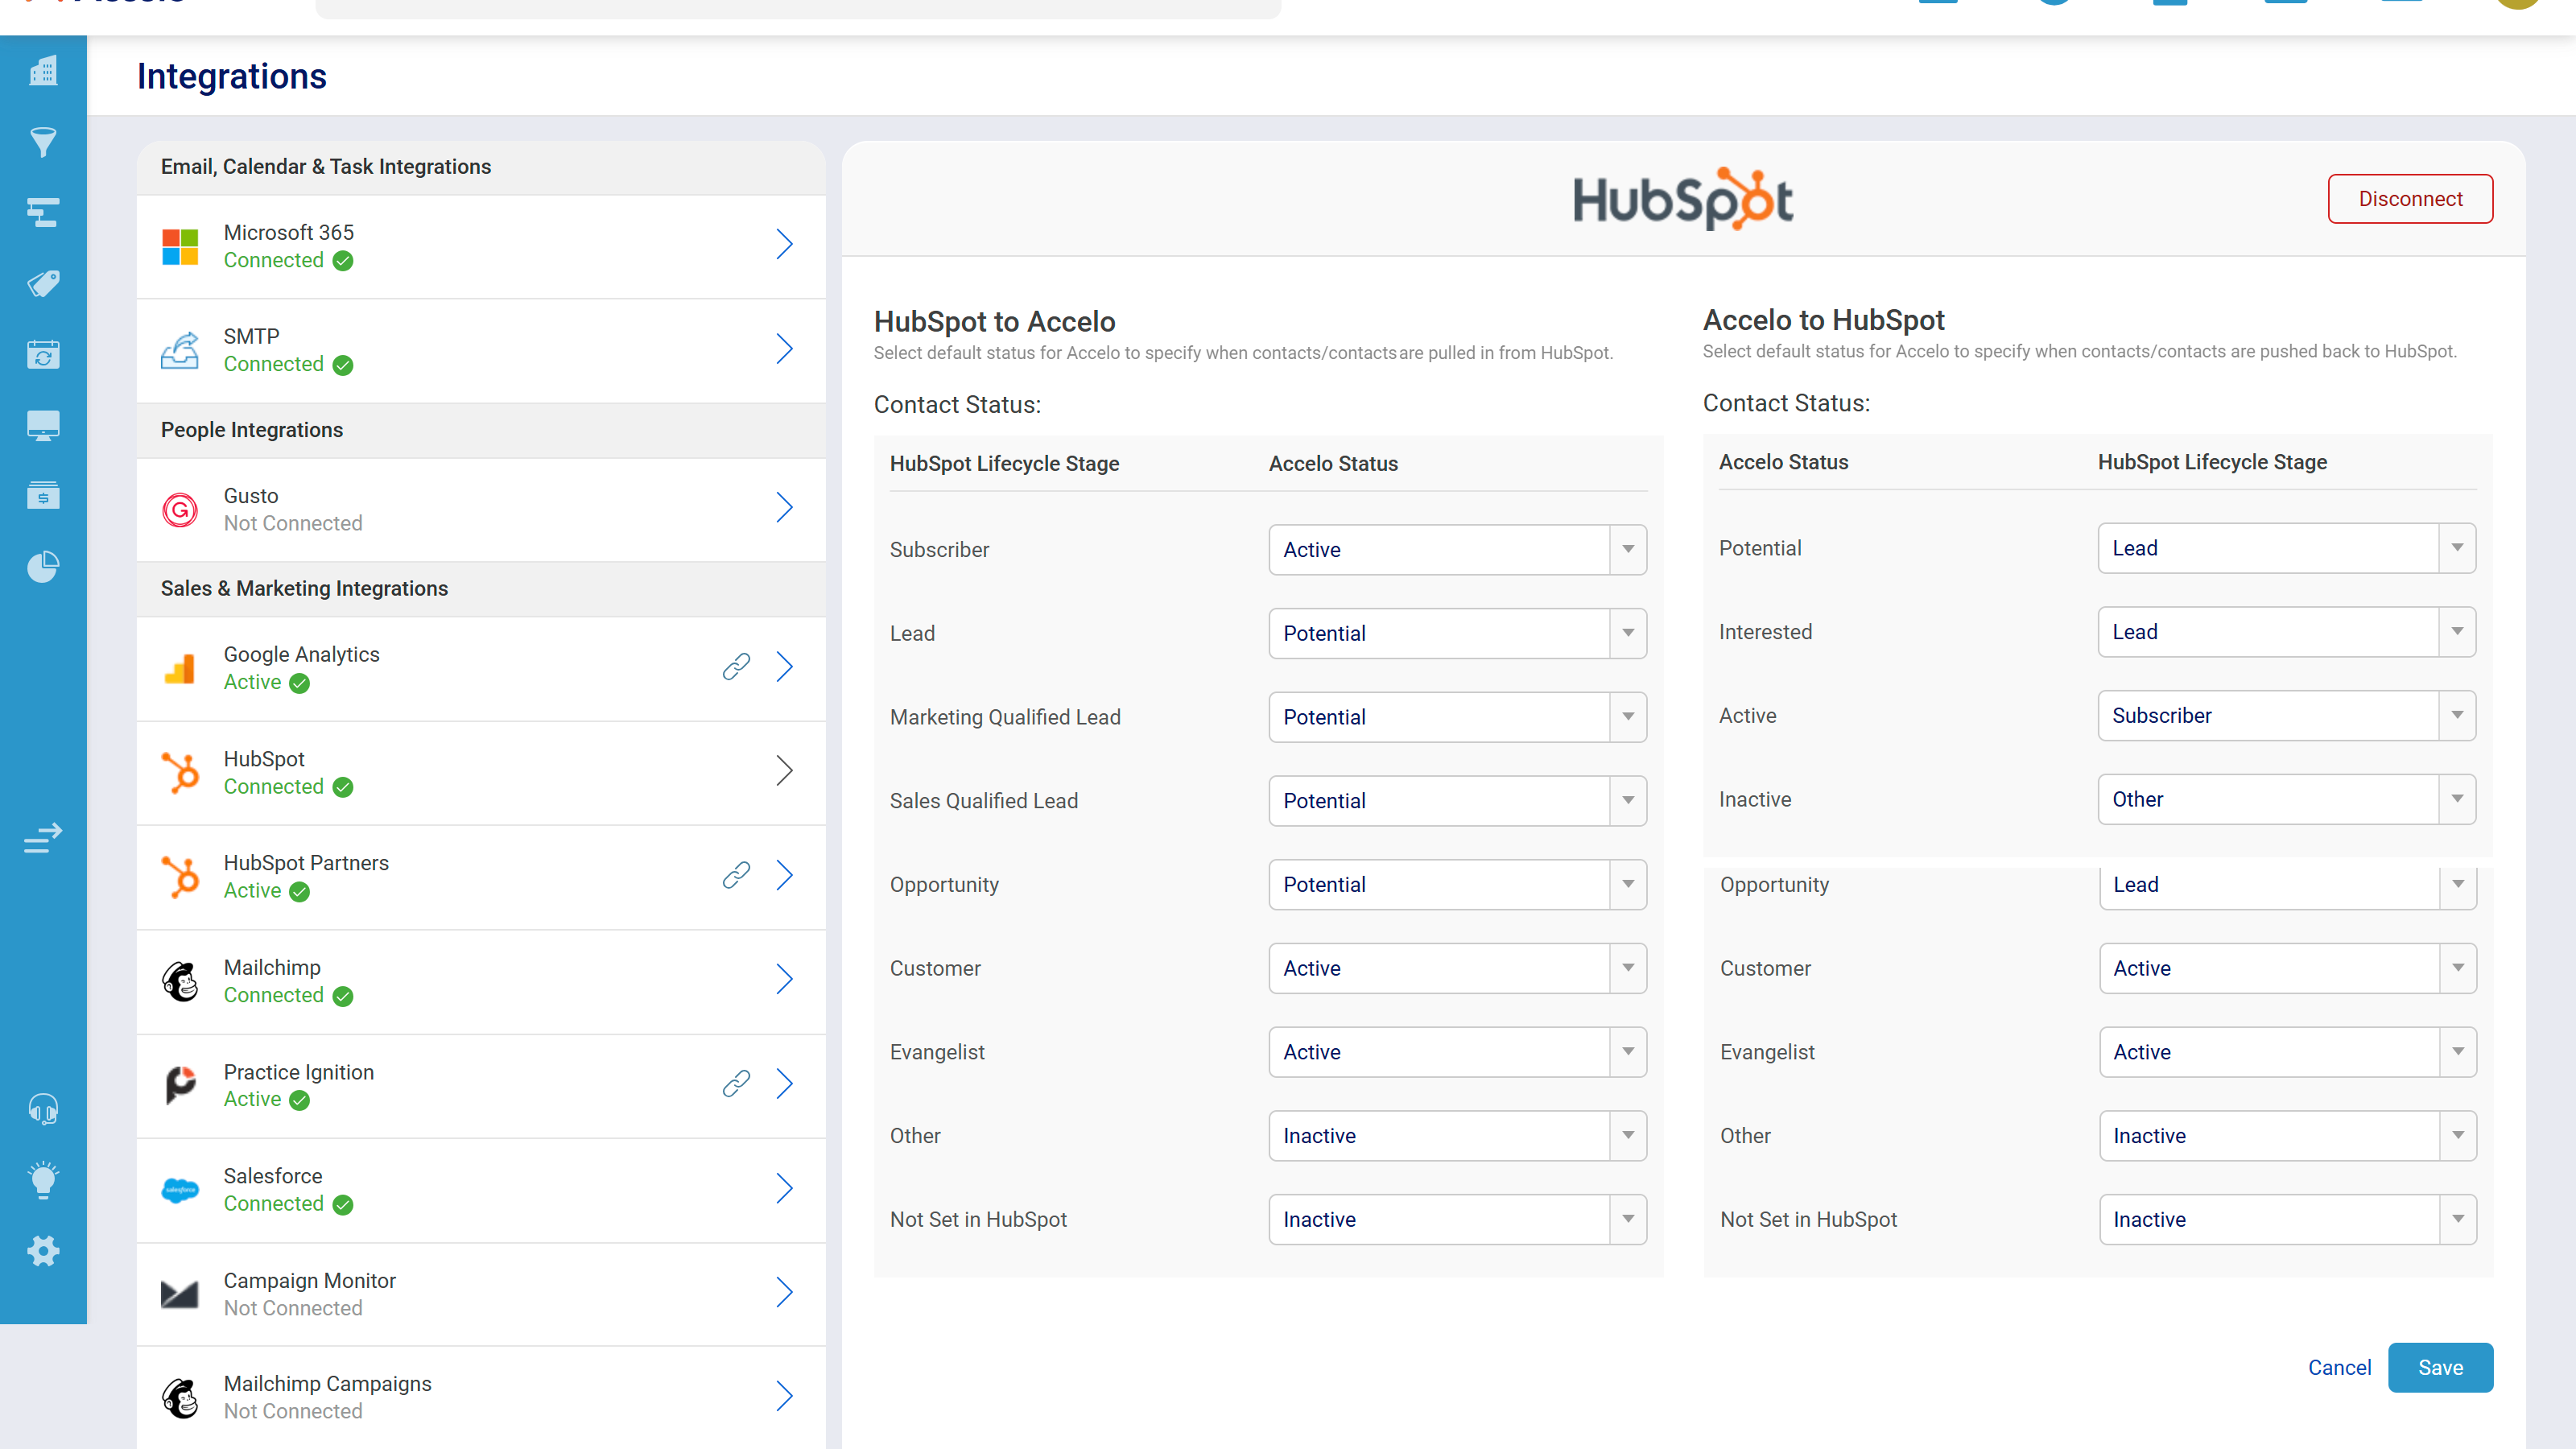Open the tickets tag icon in sidebar

point(43,284)
